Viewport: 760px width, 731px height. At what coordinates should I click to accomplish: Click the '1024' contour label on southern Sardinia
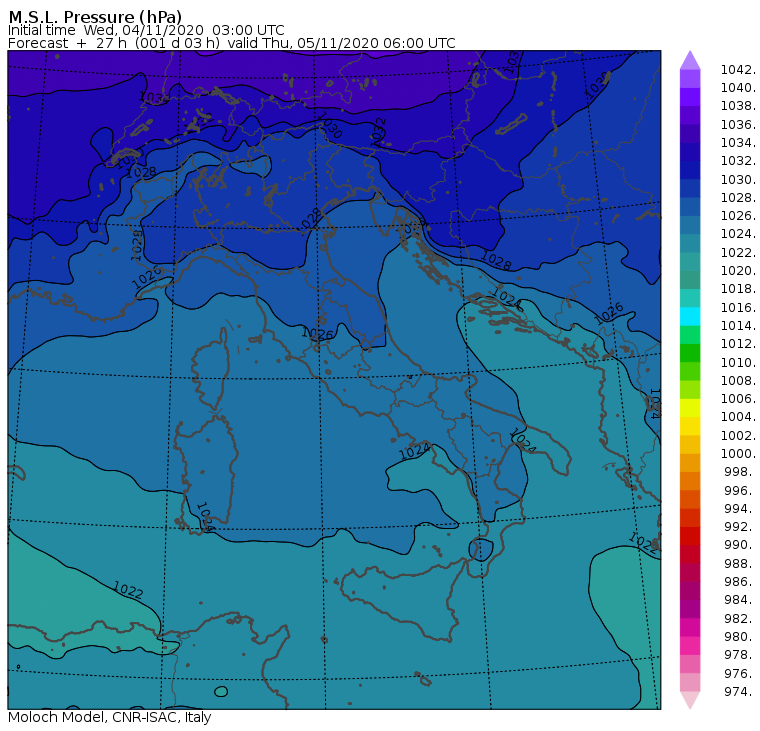[x=205, y=518]
